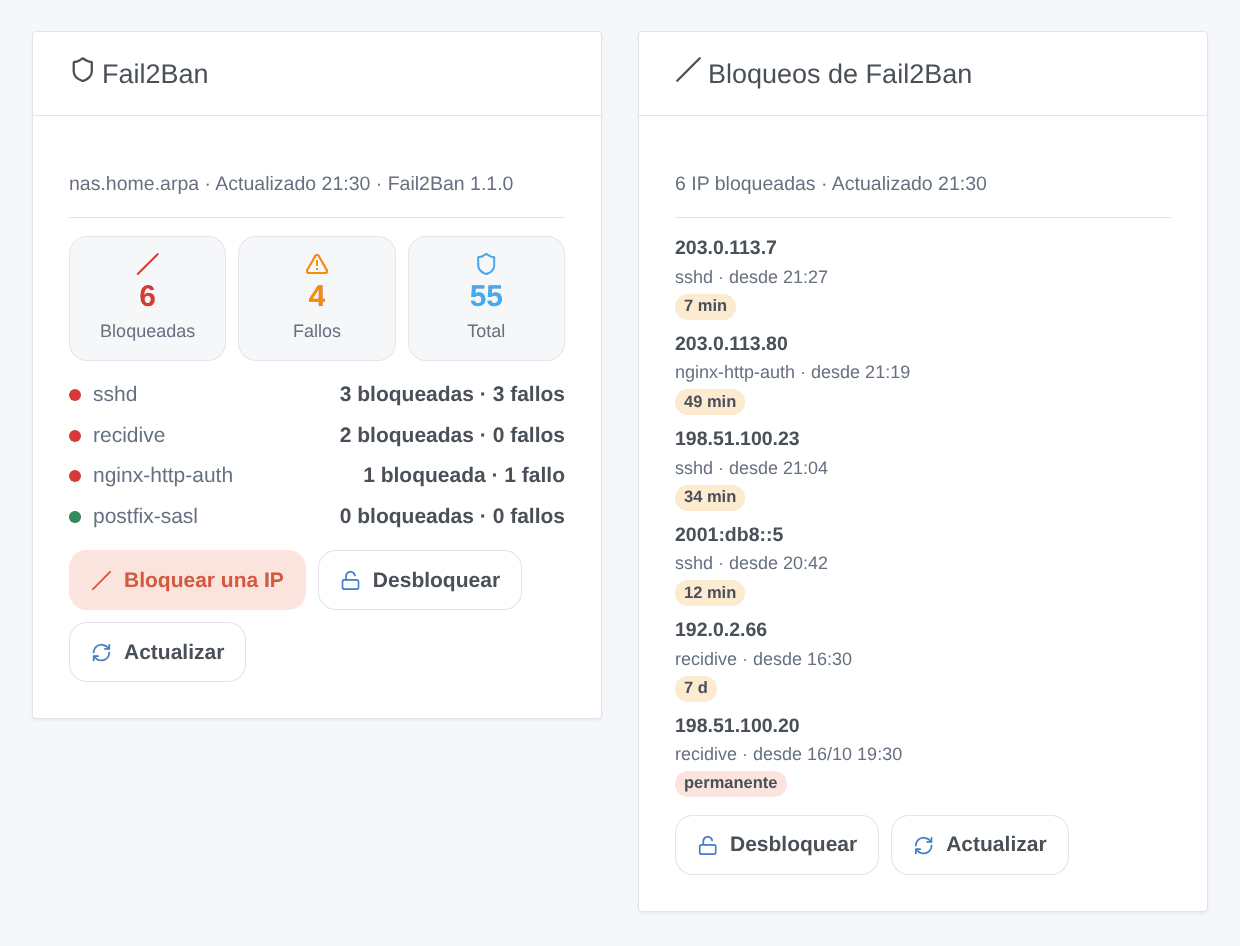Click the red status dot for recidive jail
The width and height of the screenshot is (1240, 946).
[x=75, y=436]
